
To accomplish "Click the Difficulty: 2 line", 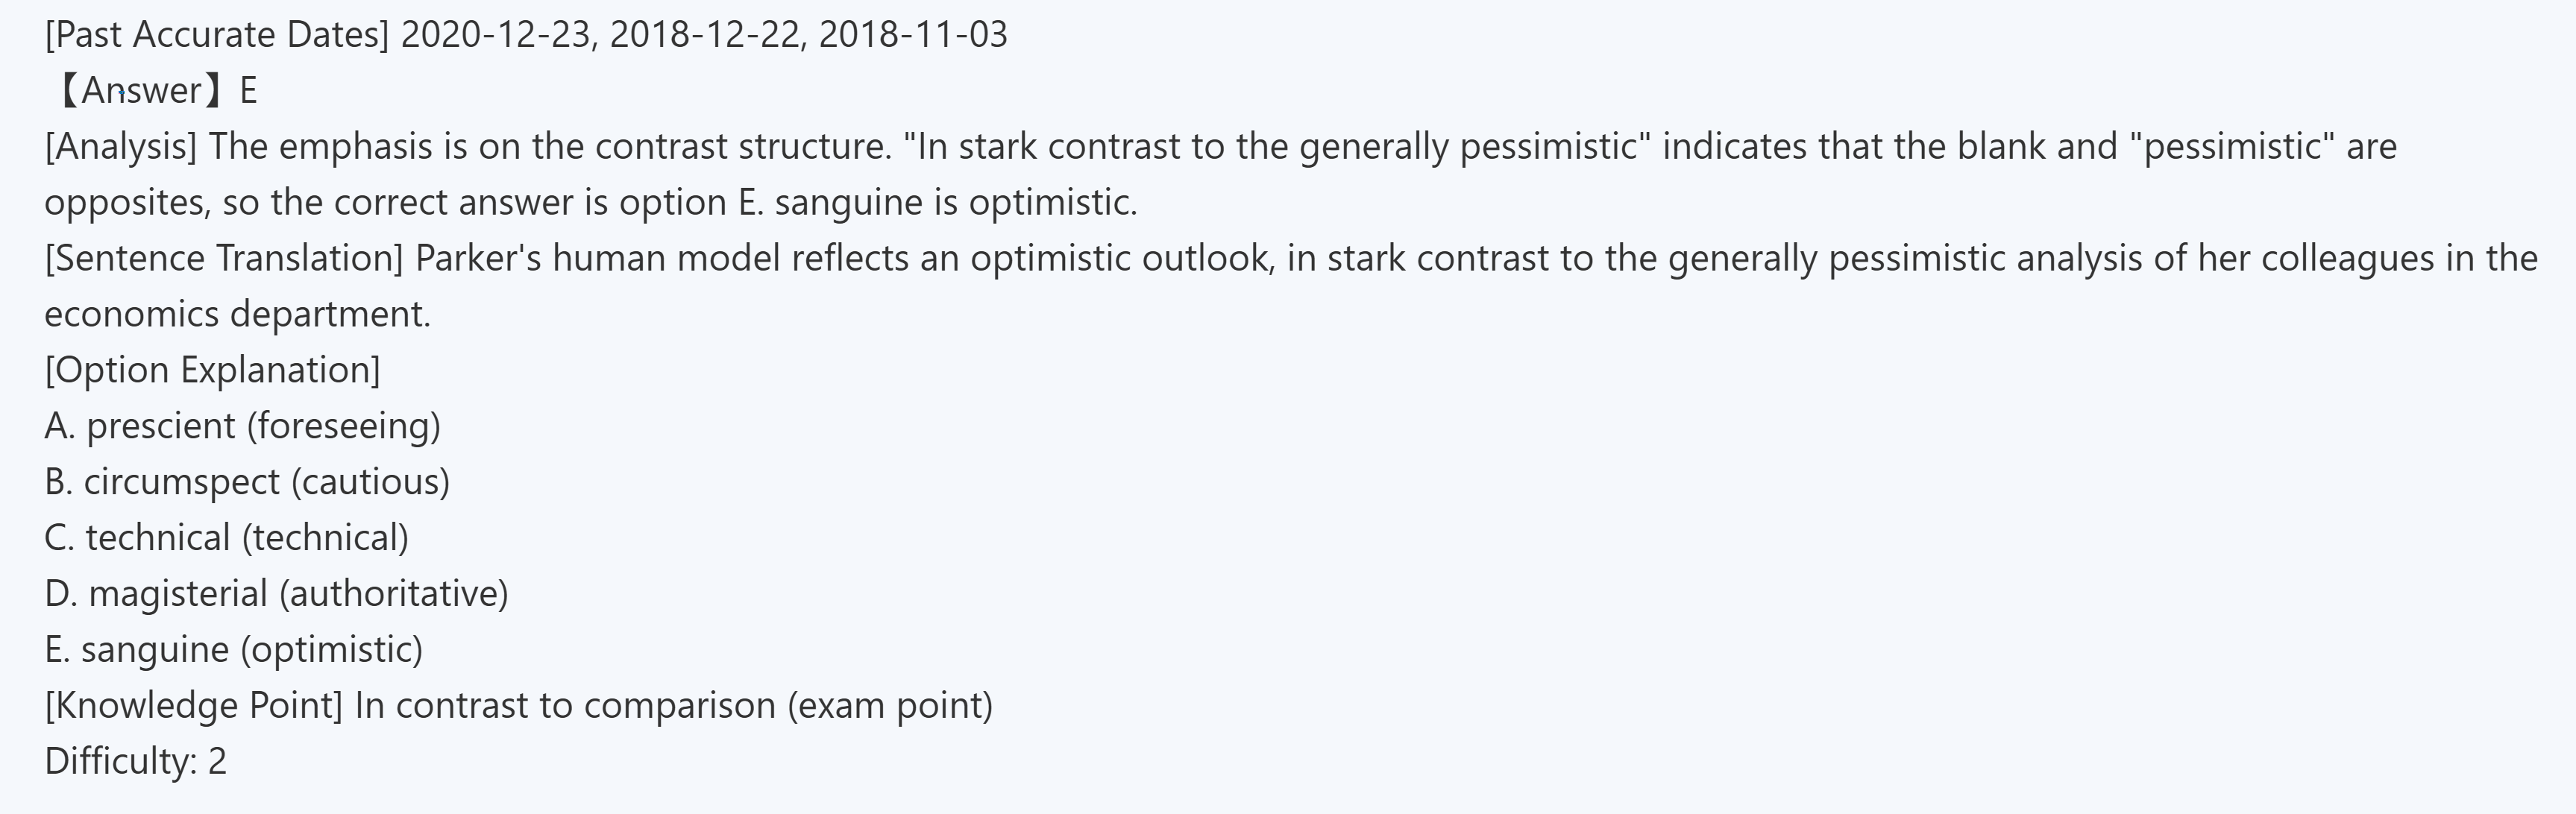I will (135, 762).
